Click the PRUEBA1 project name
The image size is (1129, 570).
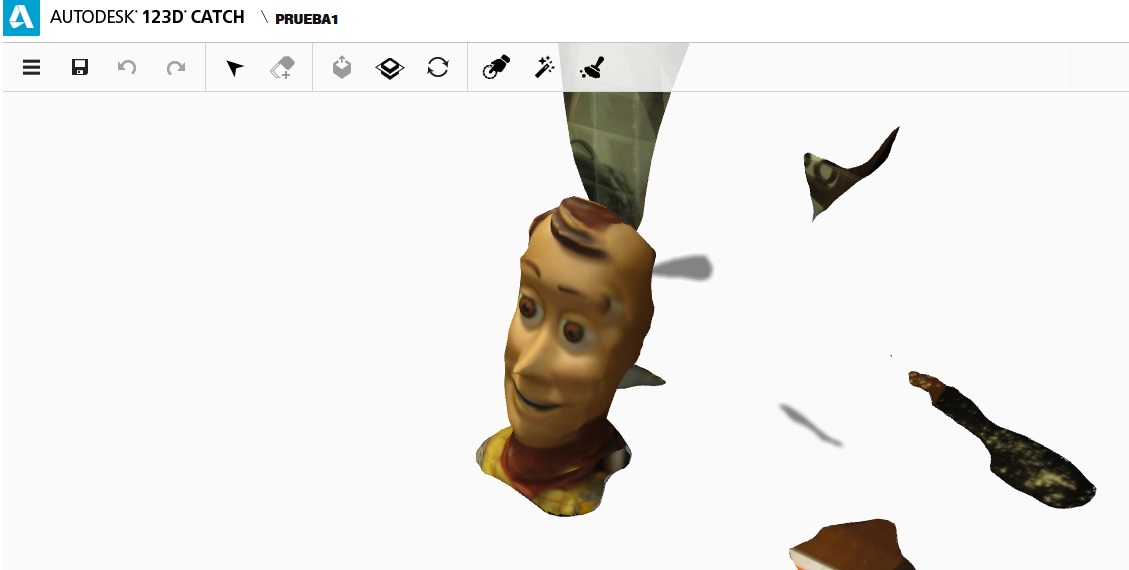click(307, 19)
